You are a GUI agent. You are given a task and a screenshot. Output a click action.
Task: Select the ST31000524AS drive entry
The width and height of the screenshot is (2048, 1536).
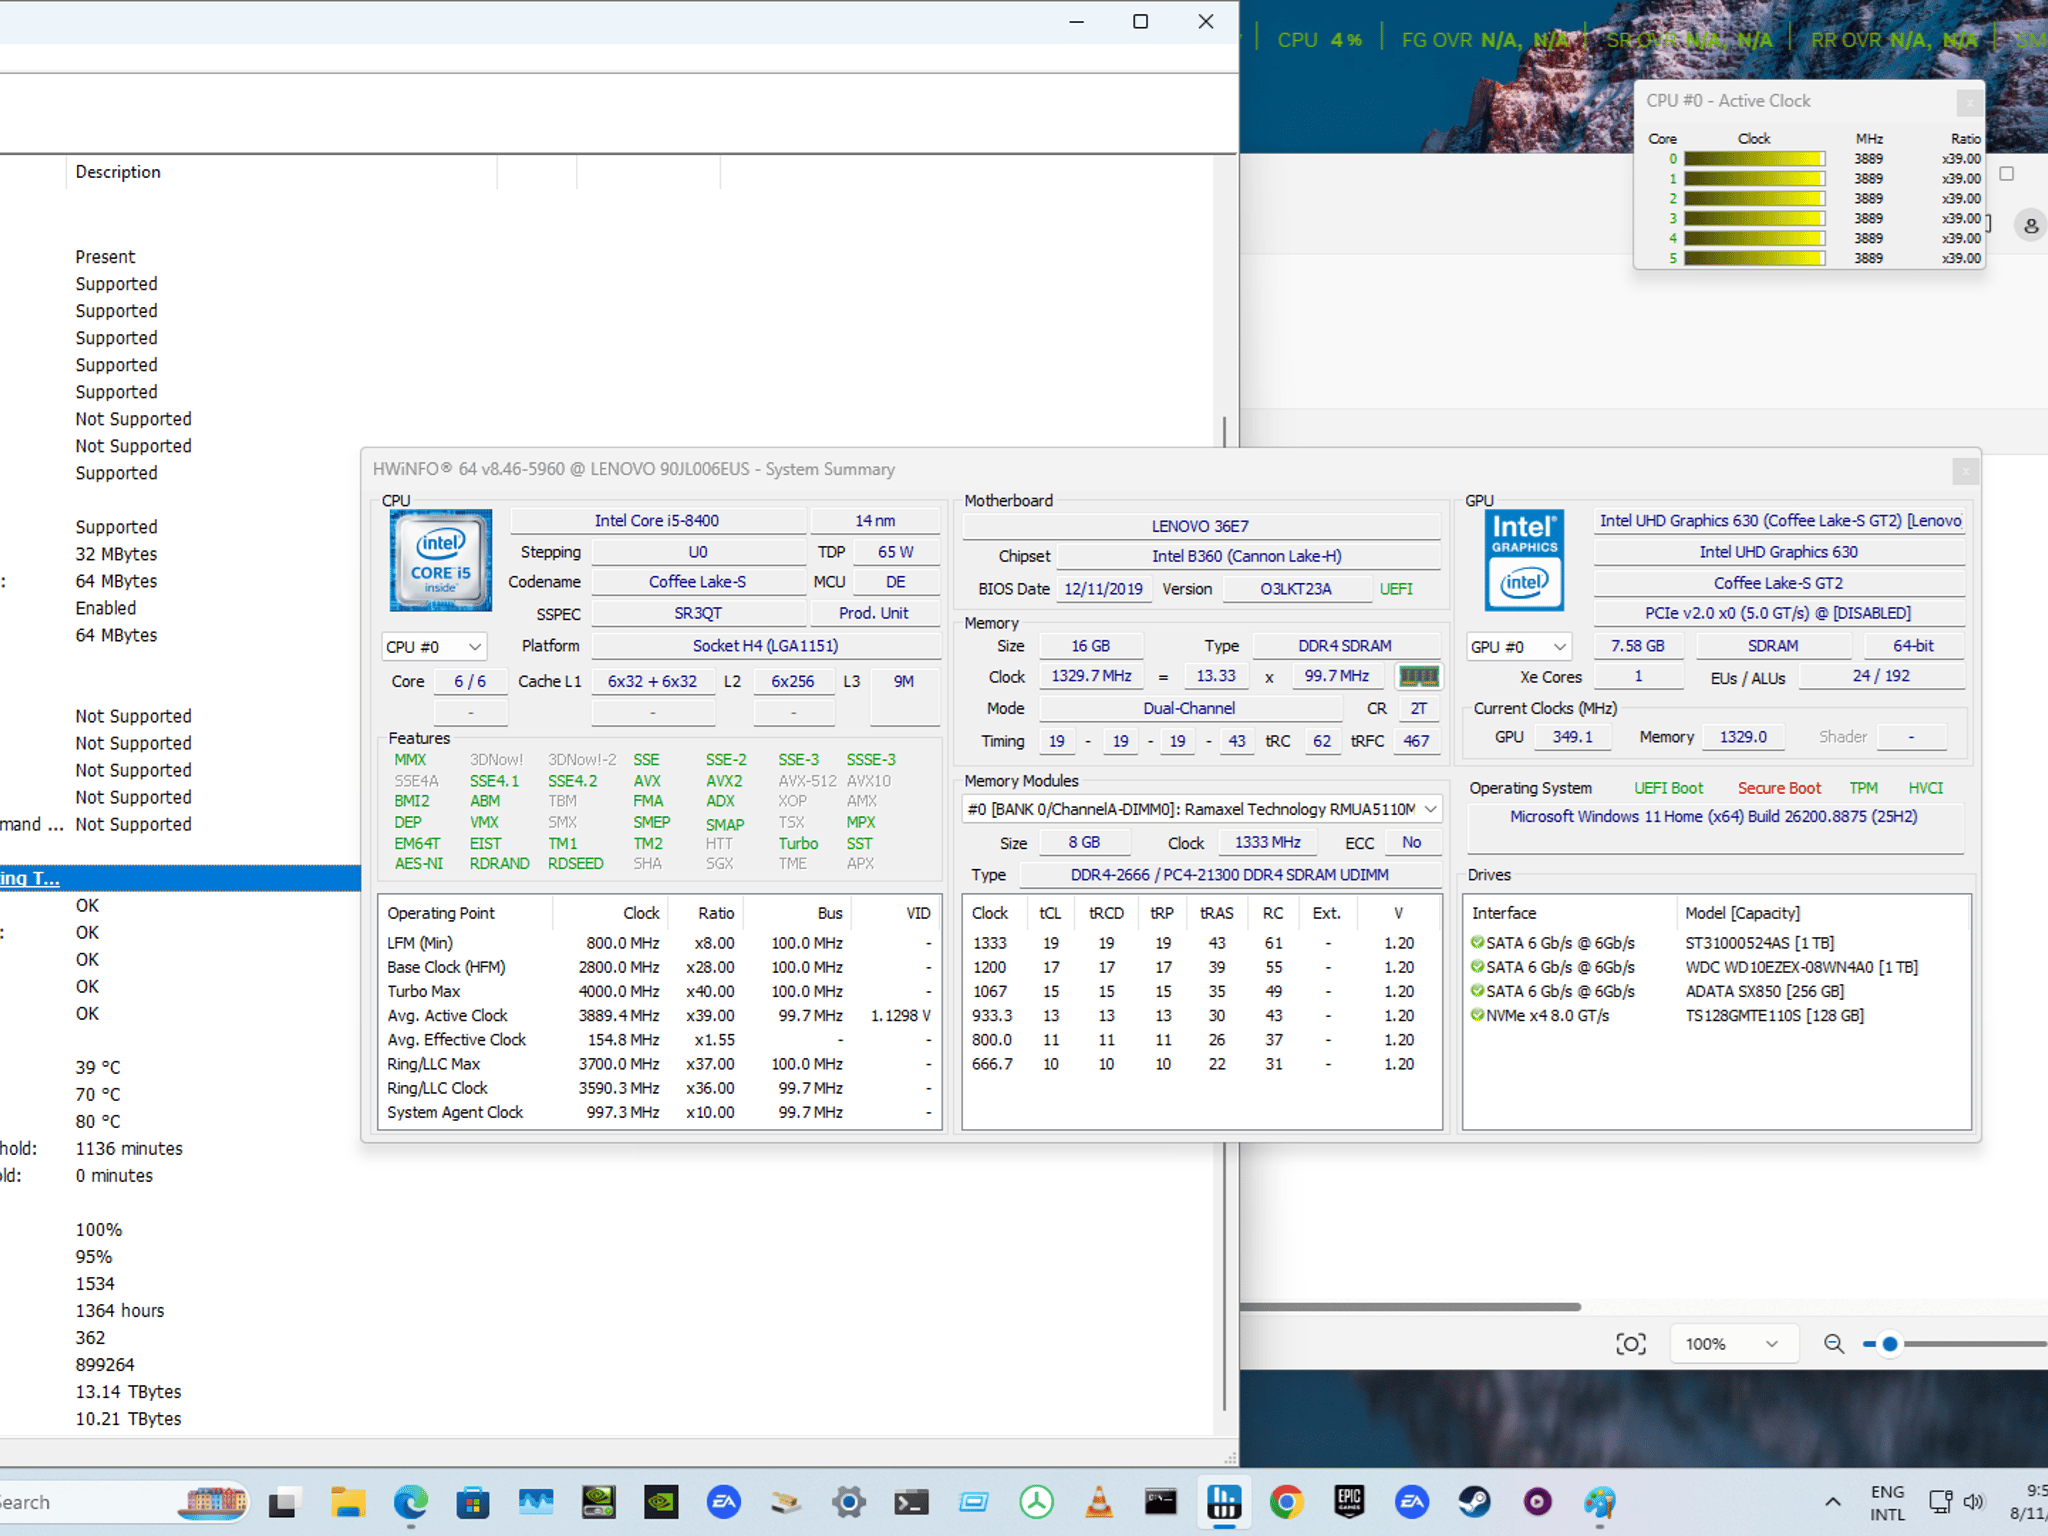[1716, 943]
